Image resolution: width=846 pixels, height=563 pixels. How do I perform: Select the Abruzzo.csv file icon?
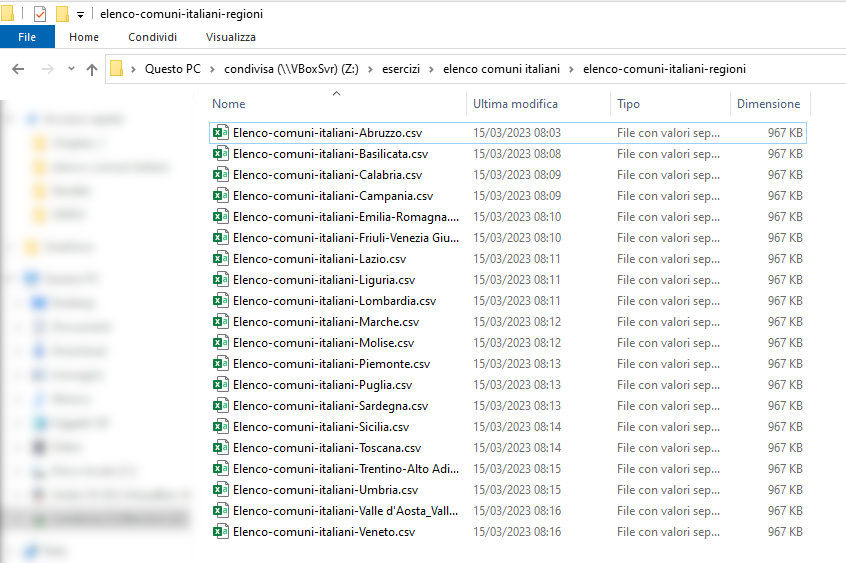pyautogui.click(x=220, y=132)
